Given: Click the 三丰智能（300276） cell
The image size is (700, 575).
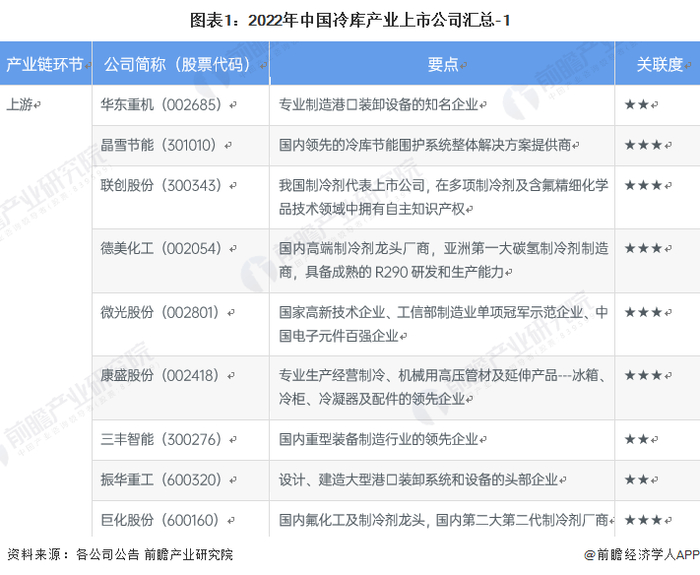Looking at the screenshot, I should click(x=181, y=440).
